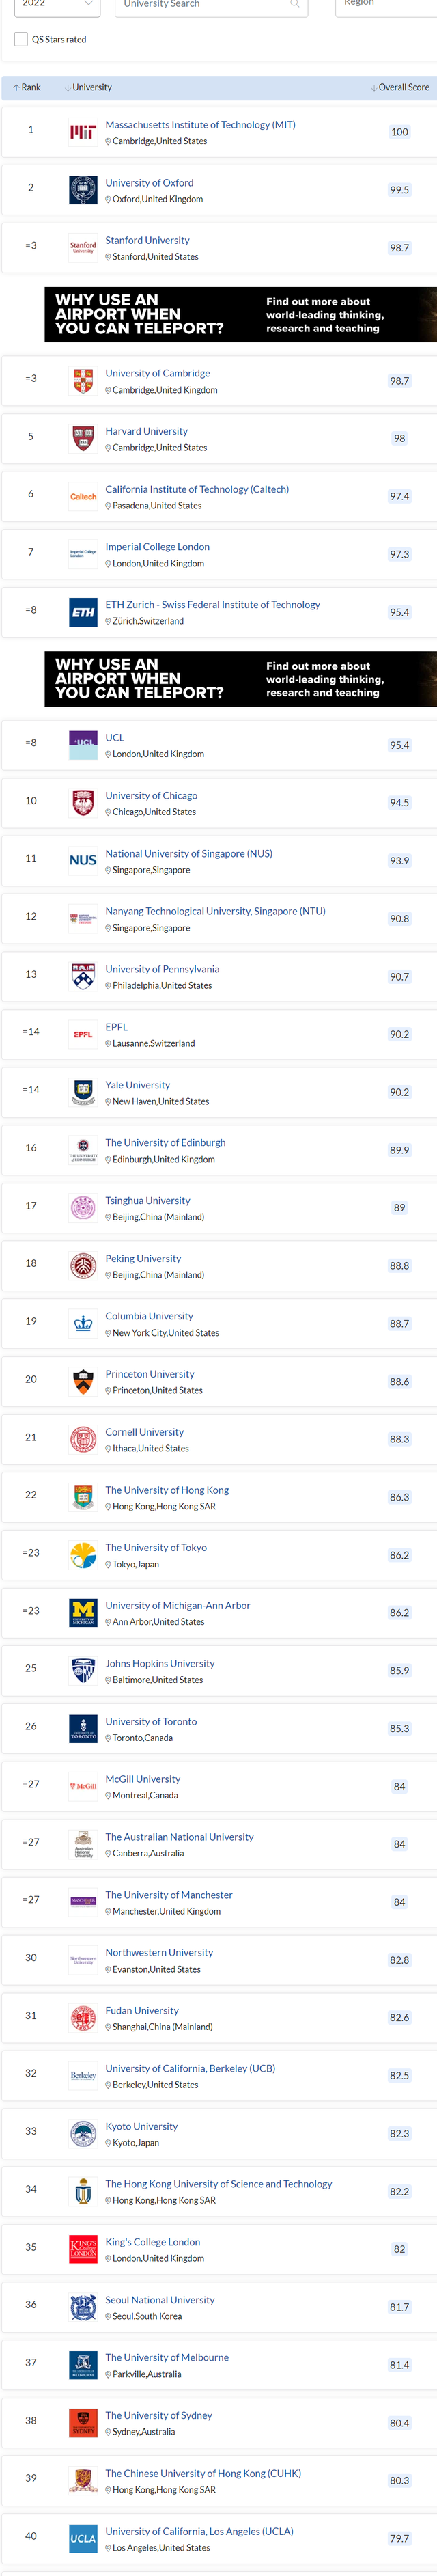The height and width of the screenshot is (2576, 437).
Task: Click the EPFL logo
Action: pos(83,1034)
